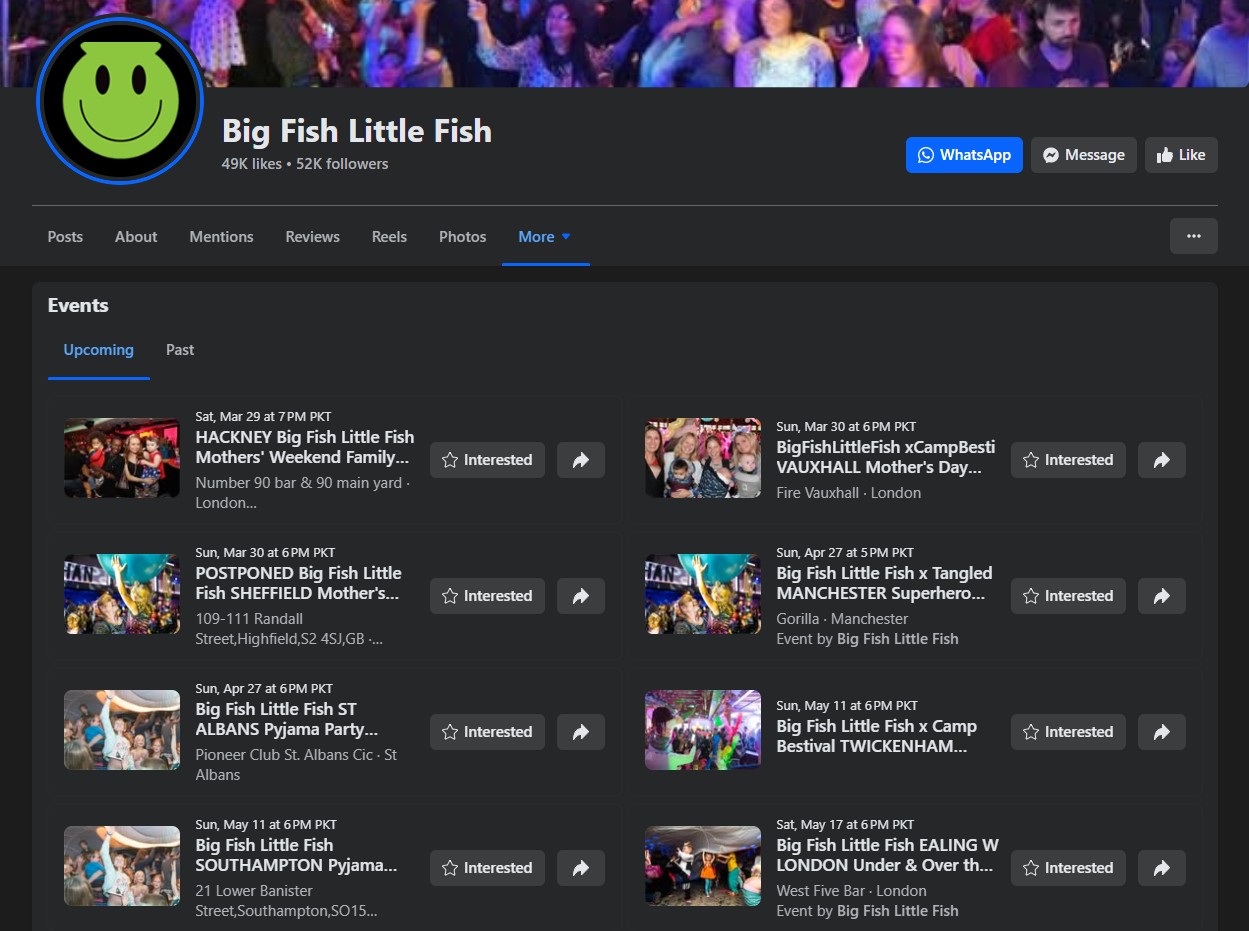Share the Camp Bestival TWICKENHAM event
1249x931 pixels.
1162,732
